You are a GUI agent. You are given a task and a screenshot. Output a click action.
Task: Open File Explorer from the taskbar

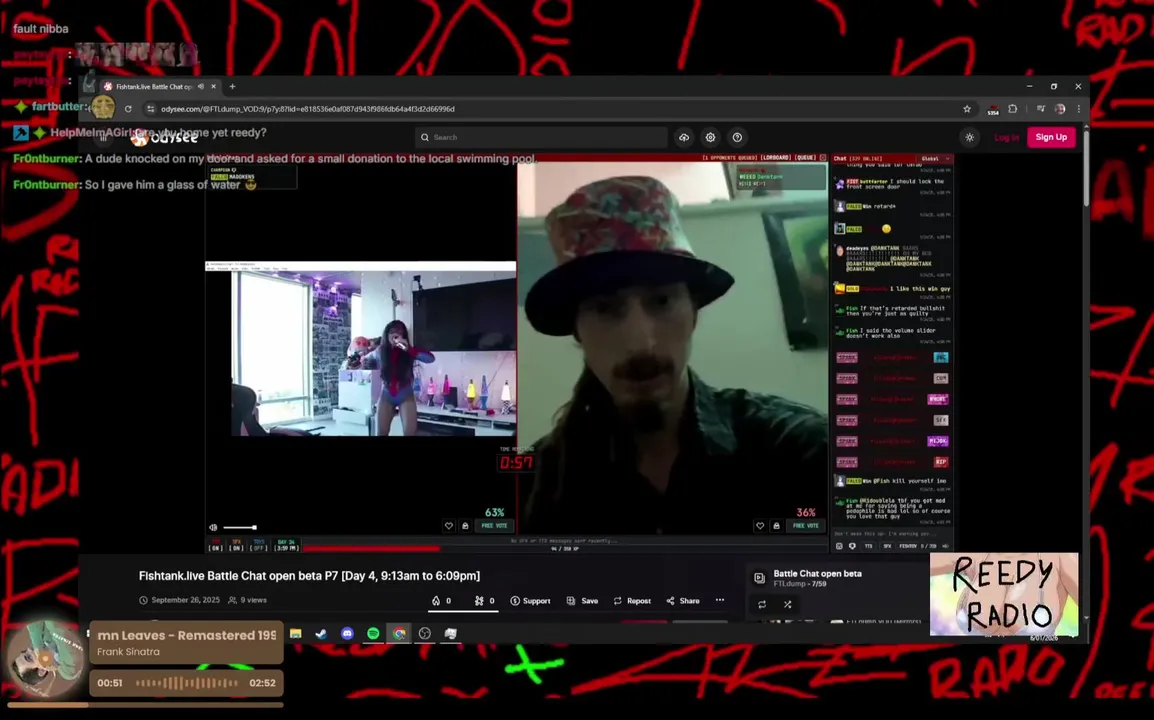[x=296, y=633]
